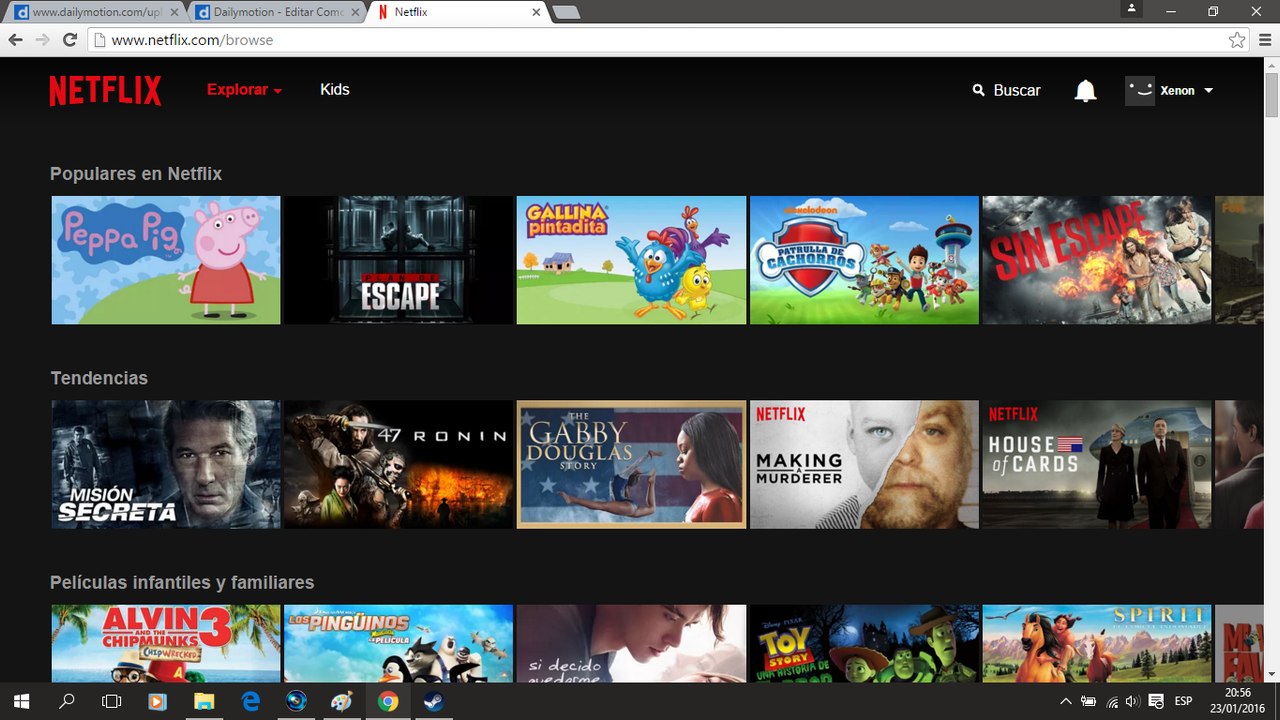This screenshot has width=1280, height=720.
Task: Expand the Explorar dropdown menu
Action: (245, 90)
